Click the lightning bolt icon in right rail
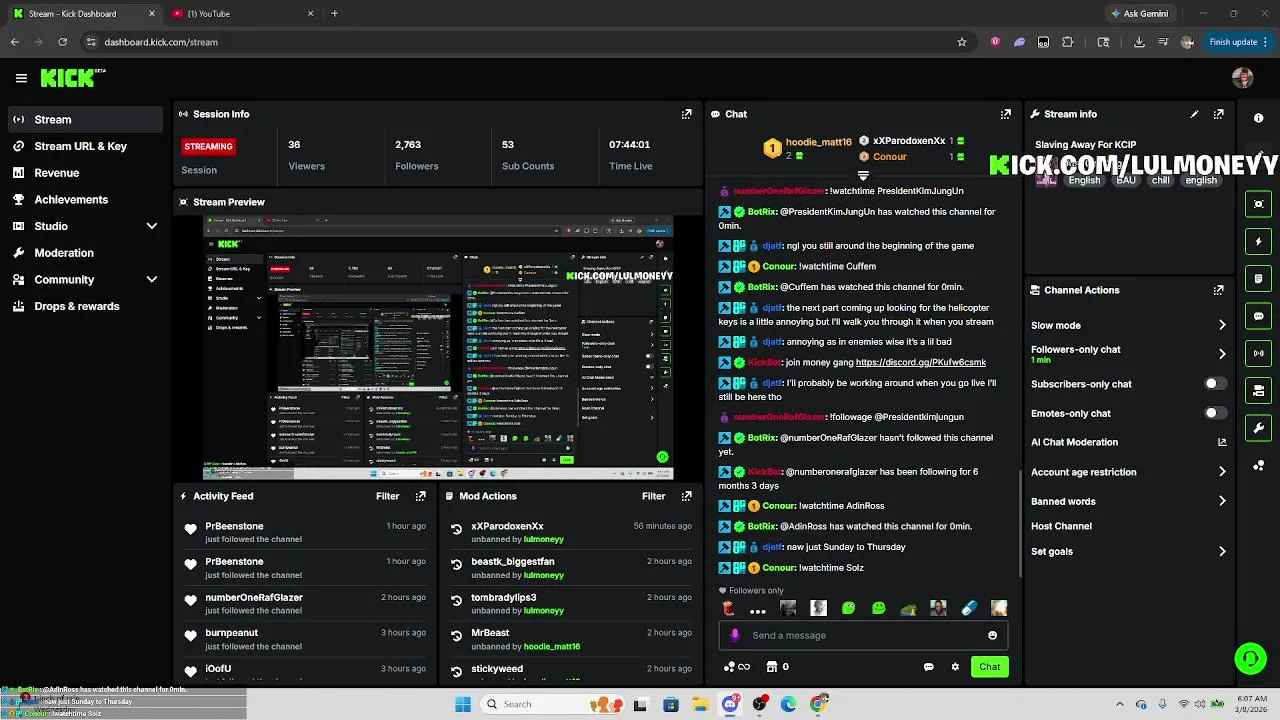Screen dimensions: 1280x720 click(1258, 241)
